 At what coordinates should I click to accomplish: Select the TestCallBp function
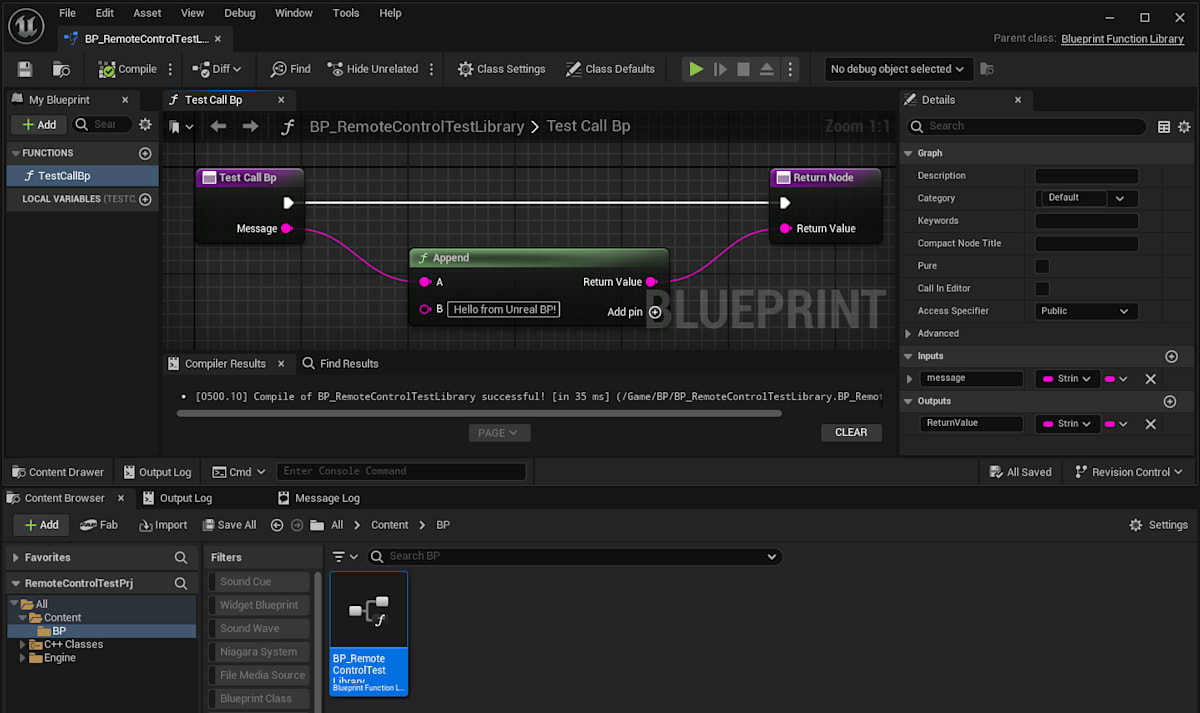81,175
